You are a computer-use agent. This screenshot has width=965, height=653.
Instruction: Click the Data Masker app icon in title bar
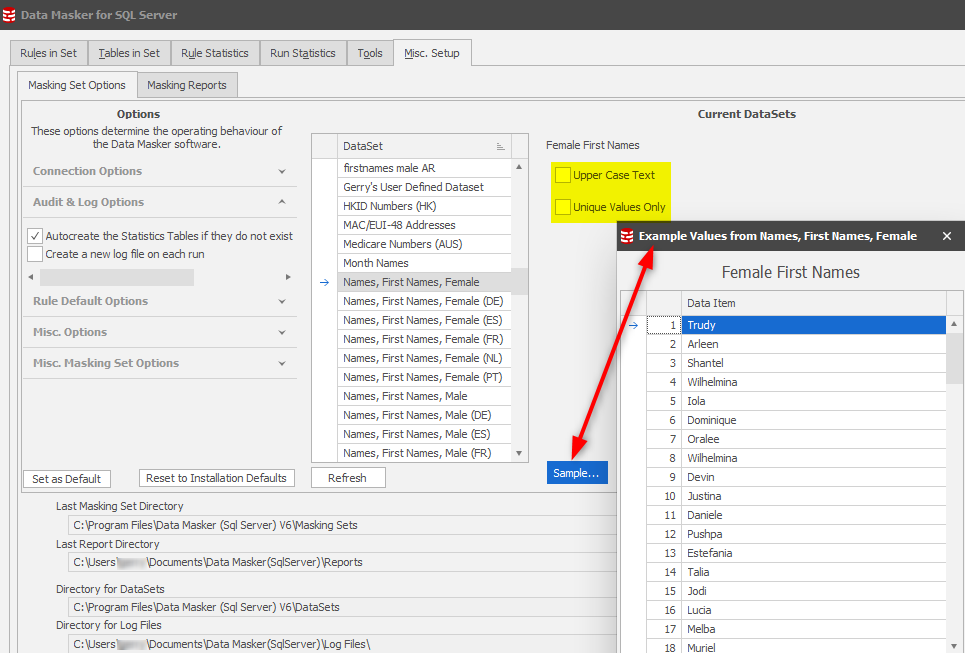click(10, 15)
